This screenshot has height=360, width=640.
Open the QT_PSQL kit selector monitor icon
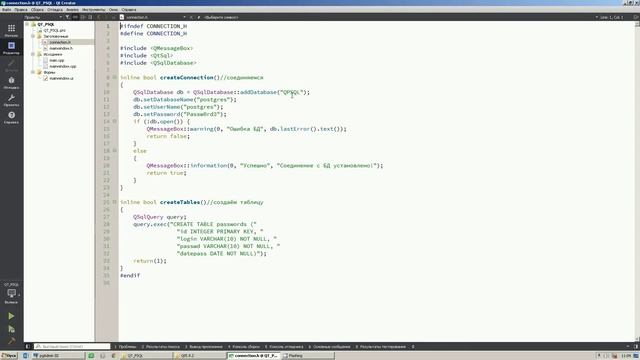point(11,293)
